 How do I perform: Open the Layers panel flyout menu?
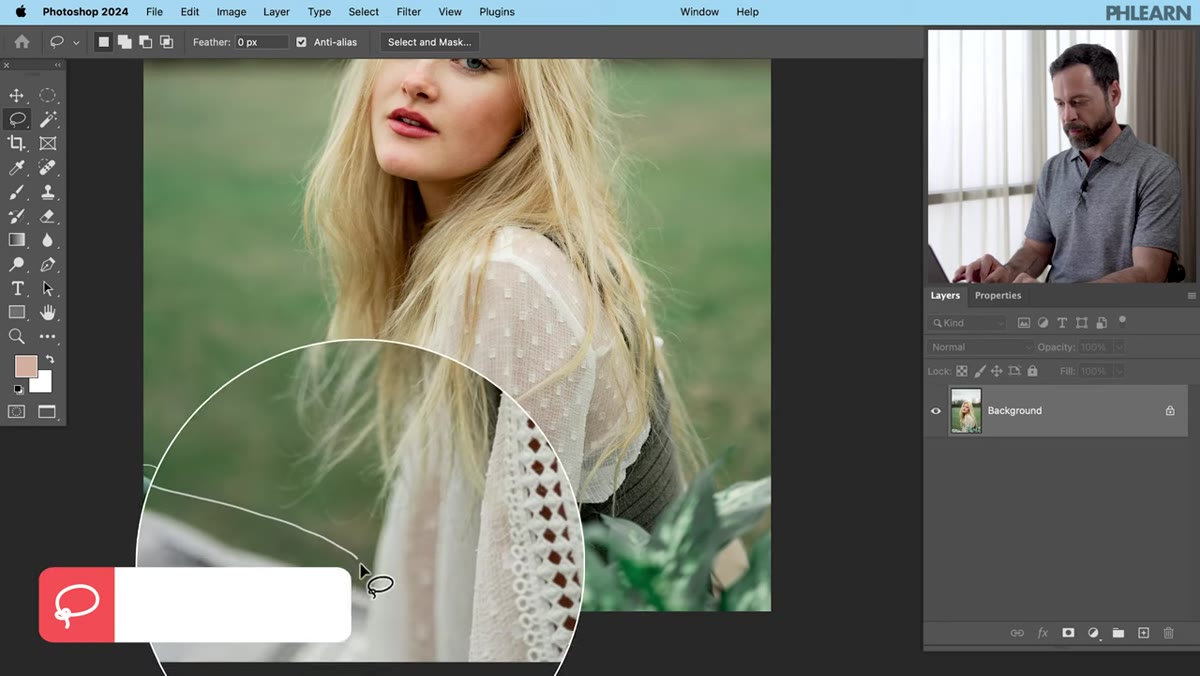pyautogui.click(x=1191, y=296)
